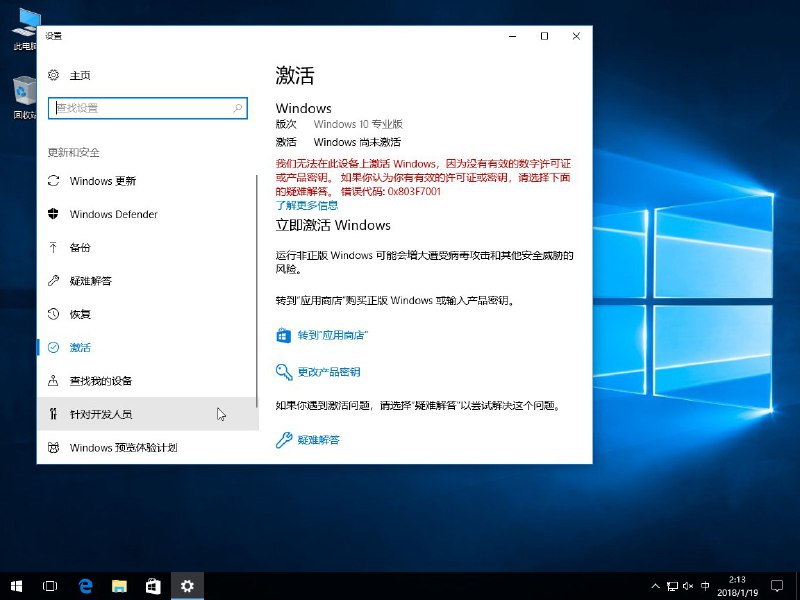Open 针对开发人员 section
Viewport: 800px width, 600px height.
click(x=147, y=414)
